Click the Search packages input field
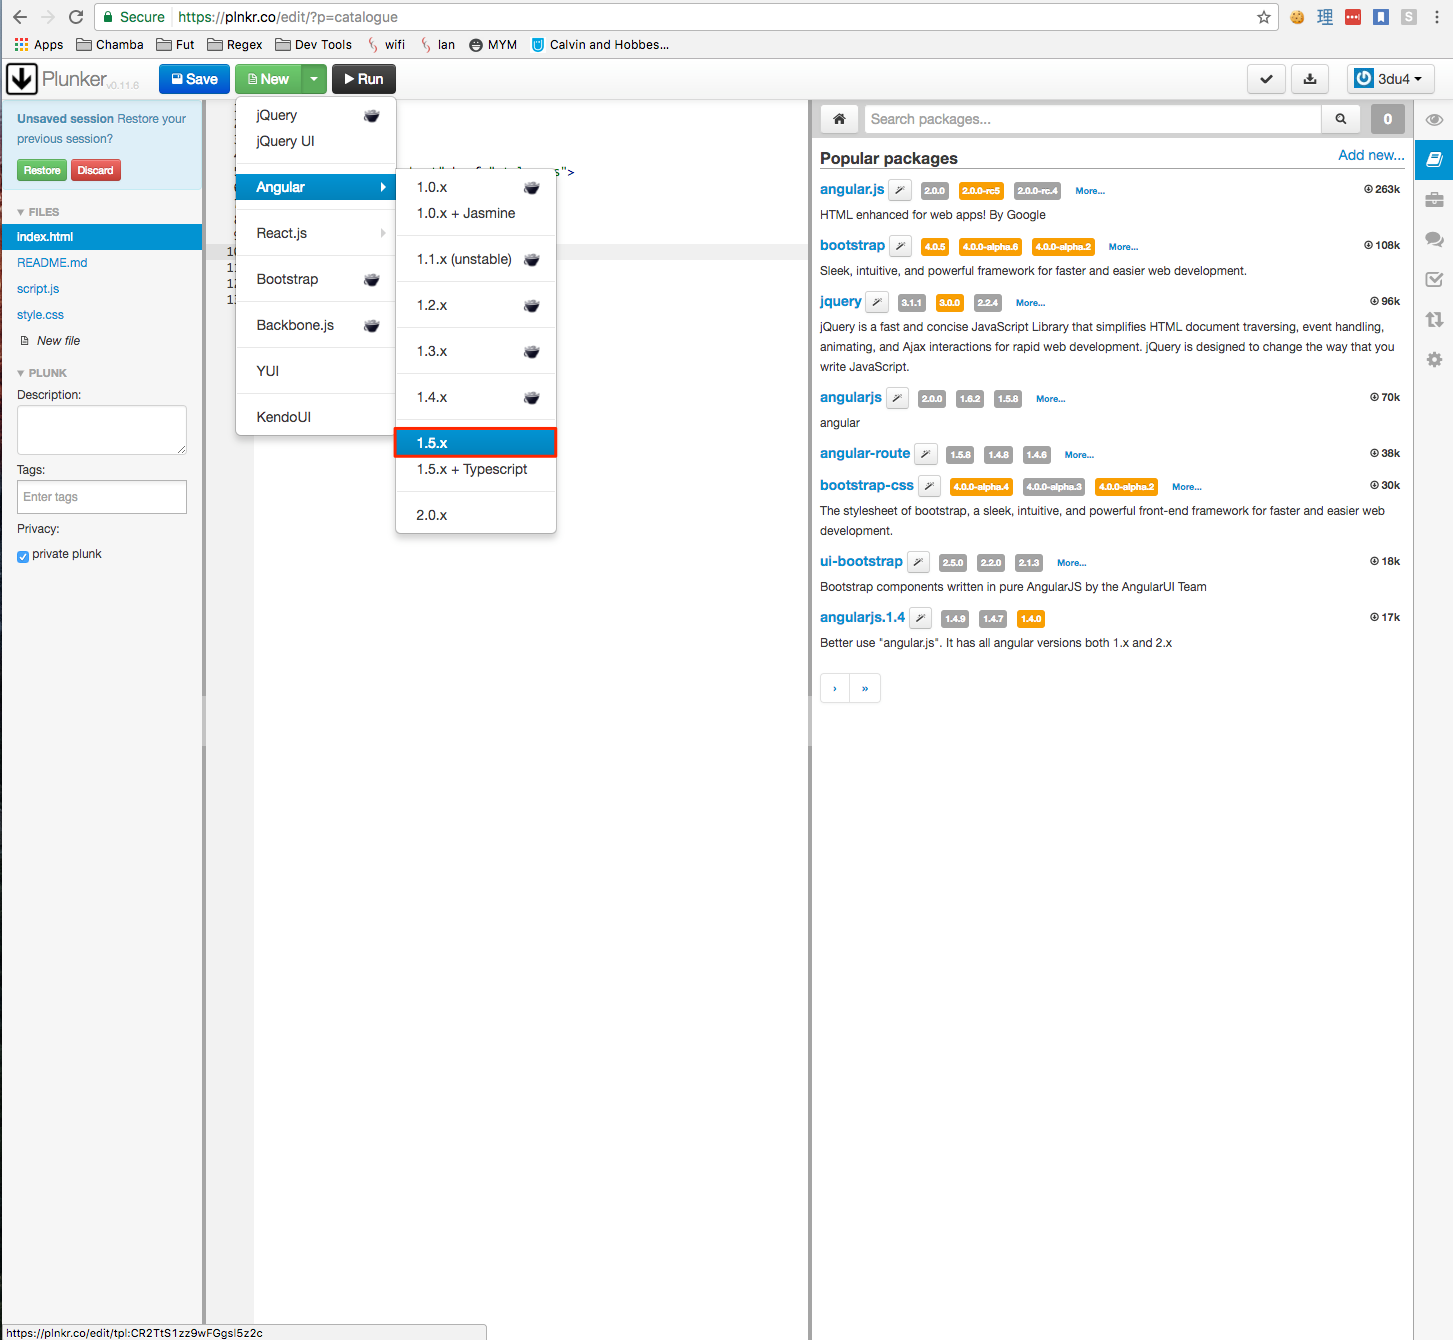 click(1092, 119)
